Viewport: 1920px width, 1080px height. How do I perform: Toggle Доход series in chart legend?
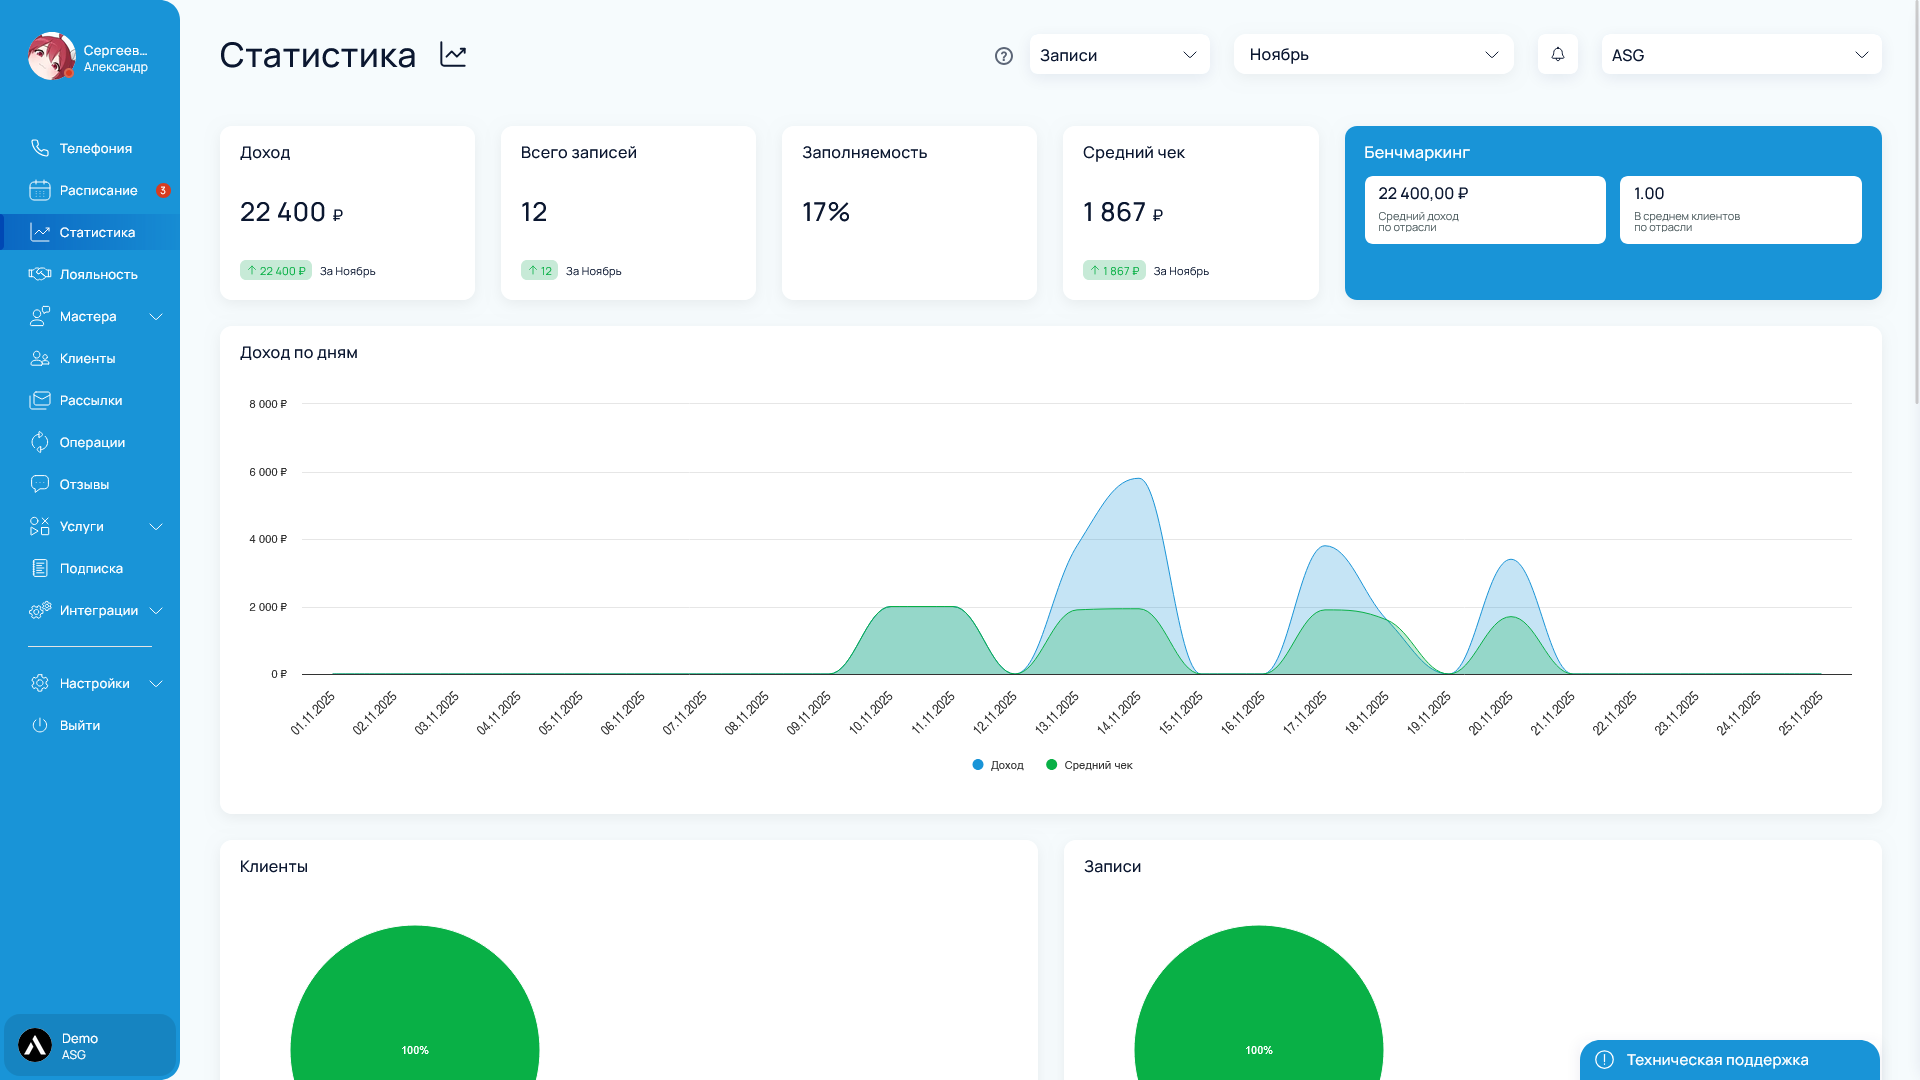(998, 765)
